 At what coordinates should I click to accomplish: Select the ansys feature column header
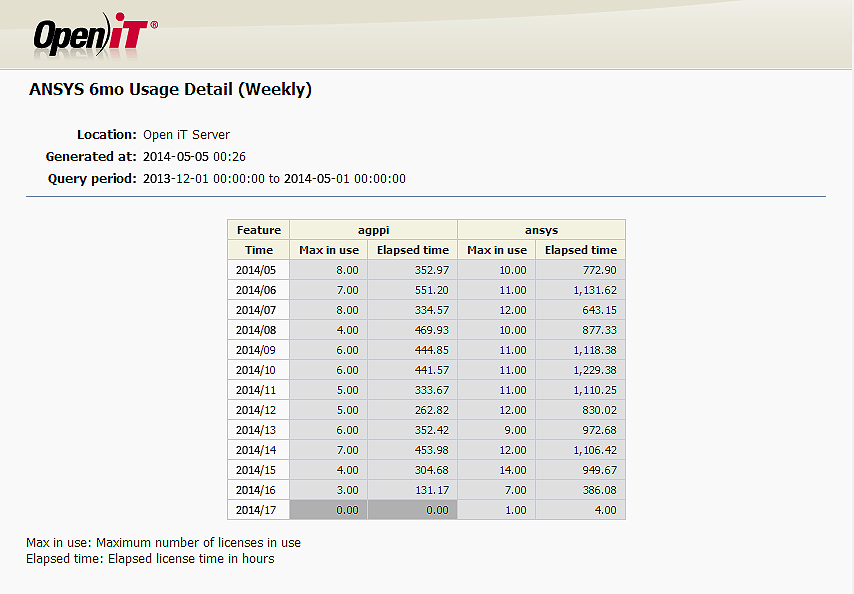coord(541,230)
